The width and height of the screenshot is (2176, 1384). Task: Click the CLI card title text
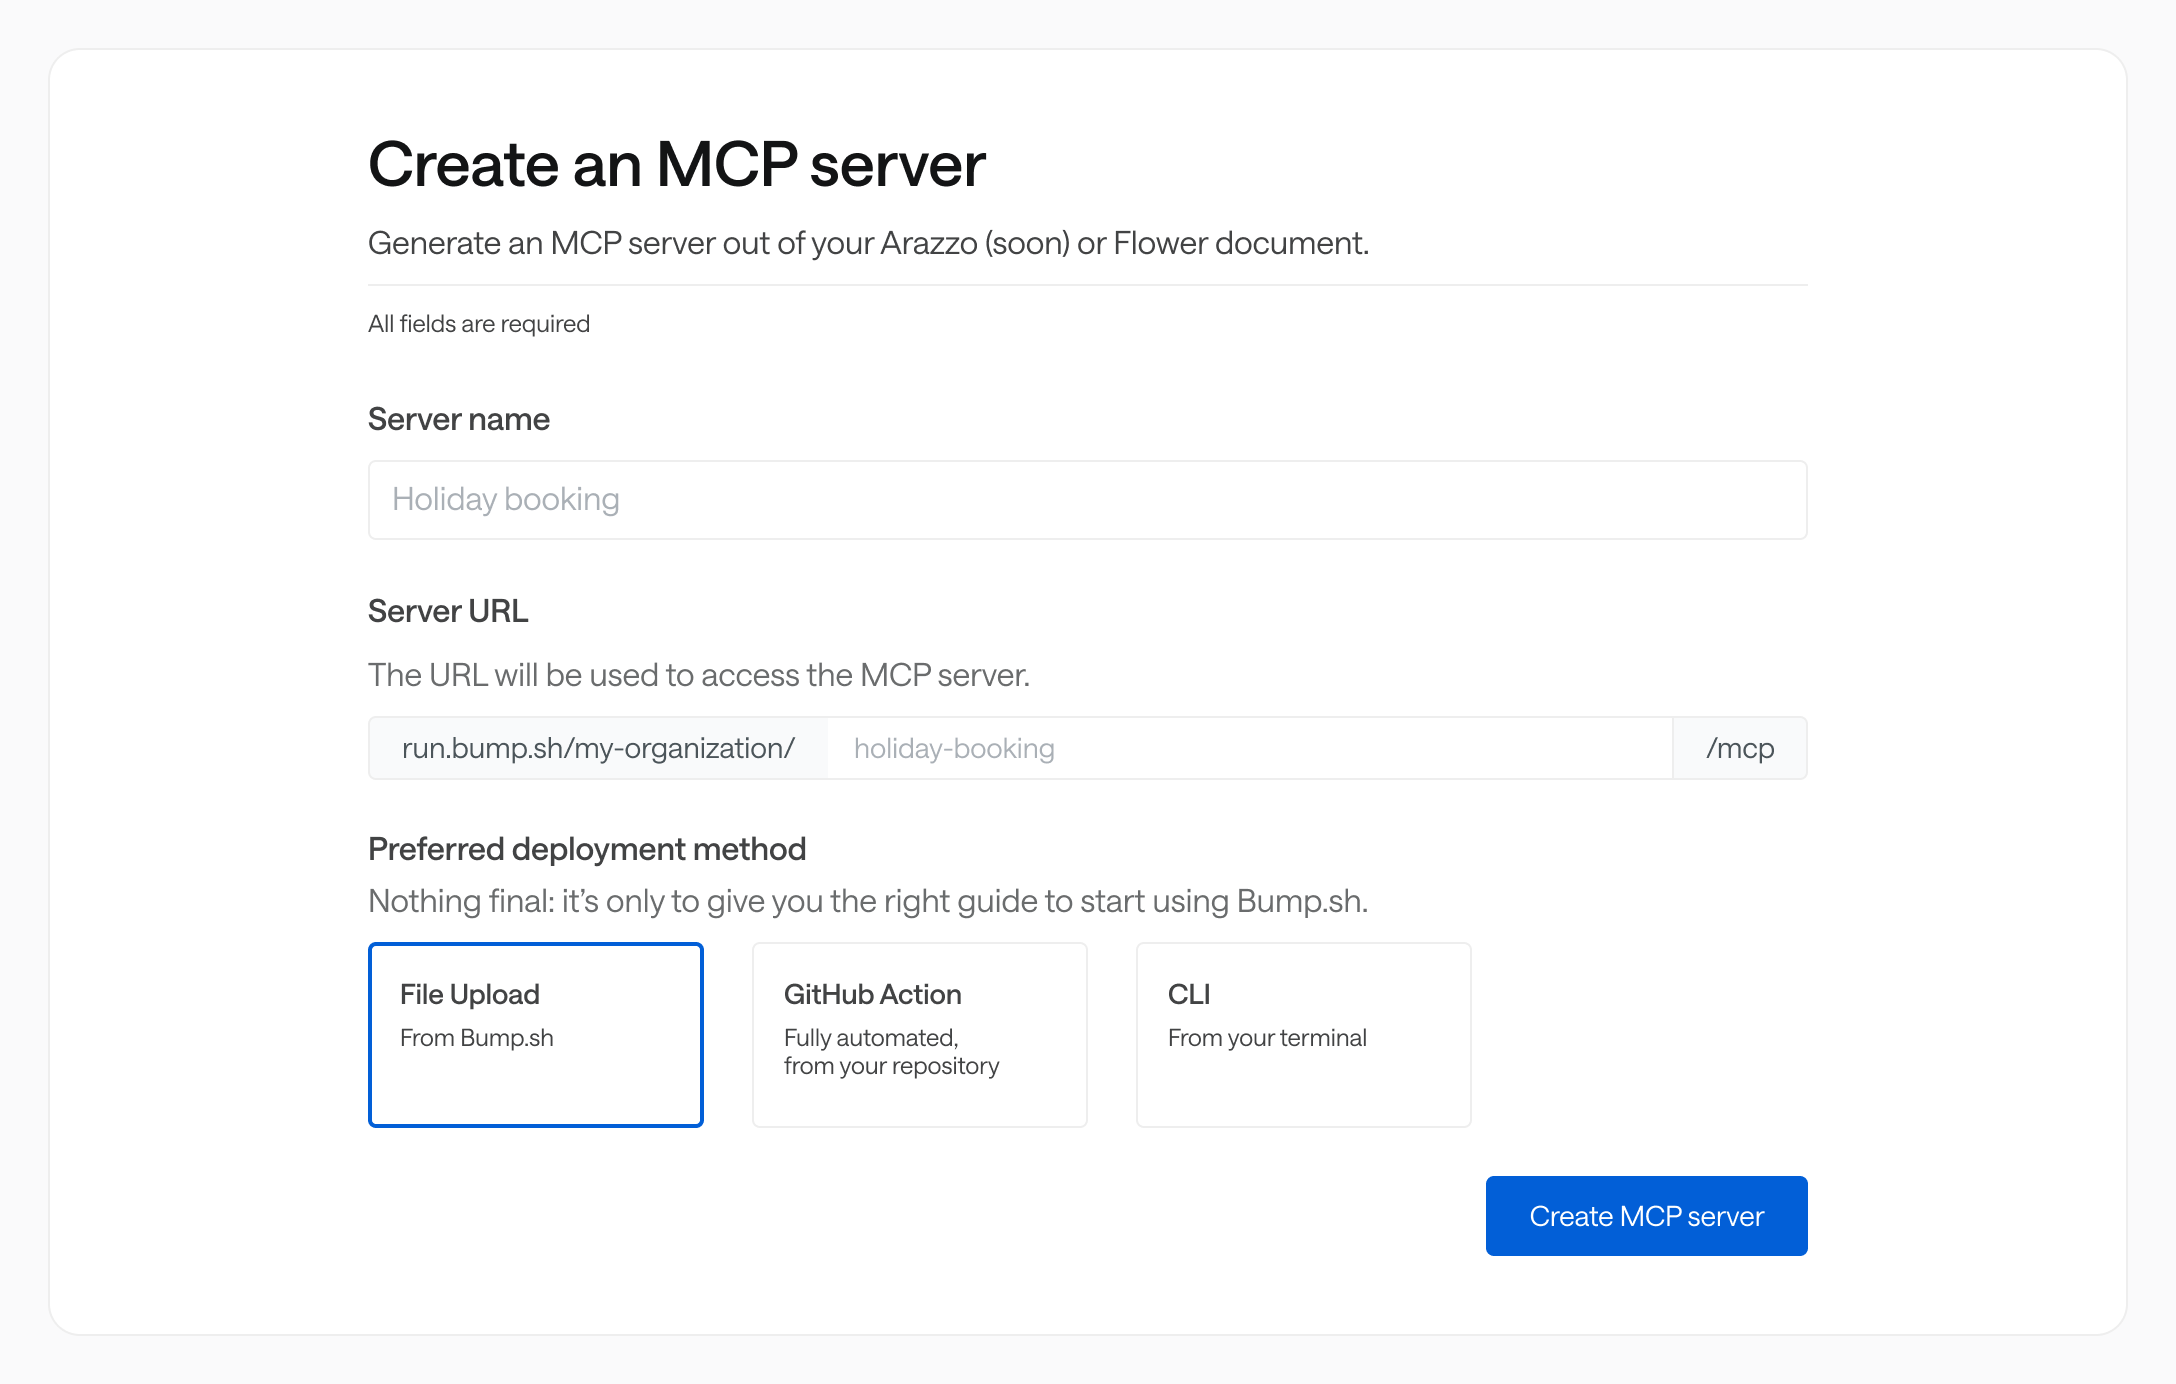[1188, 994]
